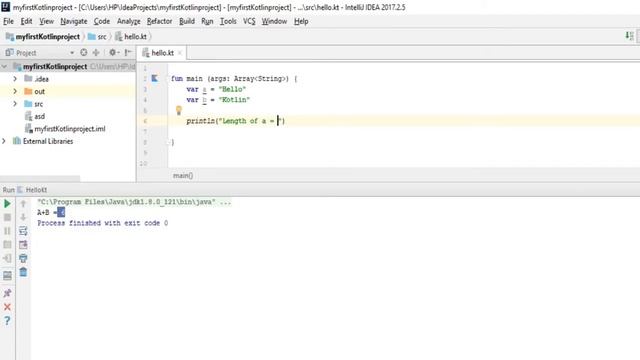
Task: Click the main() breadcrumb below editor
Action: tap(182, 176)
